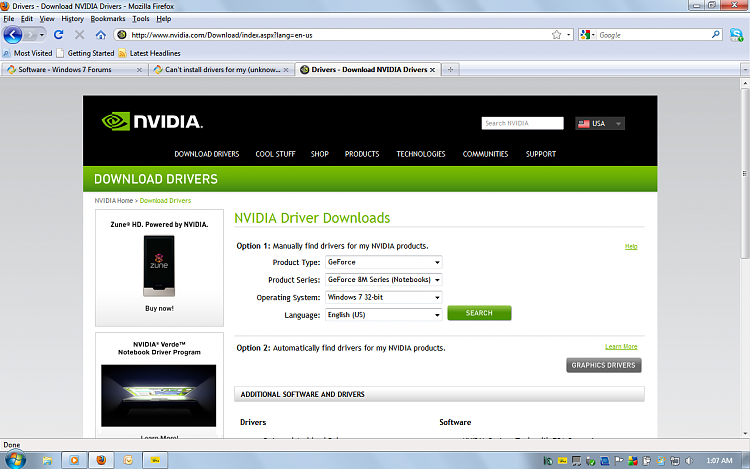
Task: Click the search magnifier icon
Action: [716, 35]
